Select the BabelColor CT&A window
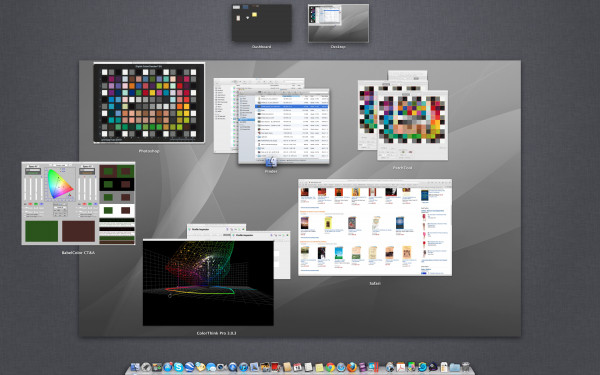This screenshot has width=600, height=375. coord(78,203)
